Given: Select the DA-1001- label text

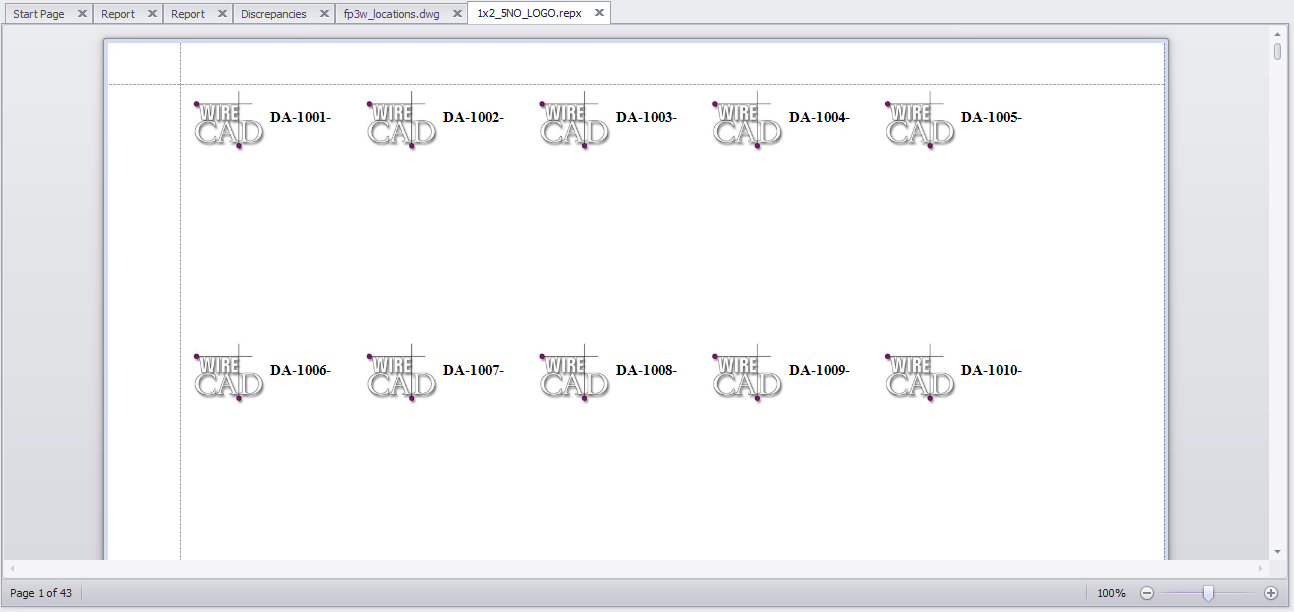Looking at the screenshot, I should 300,117.
